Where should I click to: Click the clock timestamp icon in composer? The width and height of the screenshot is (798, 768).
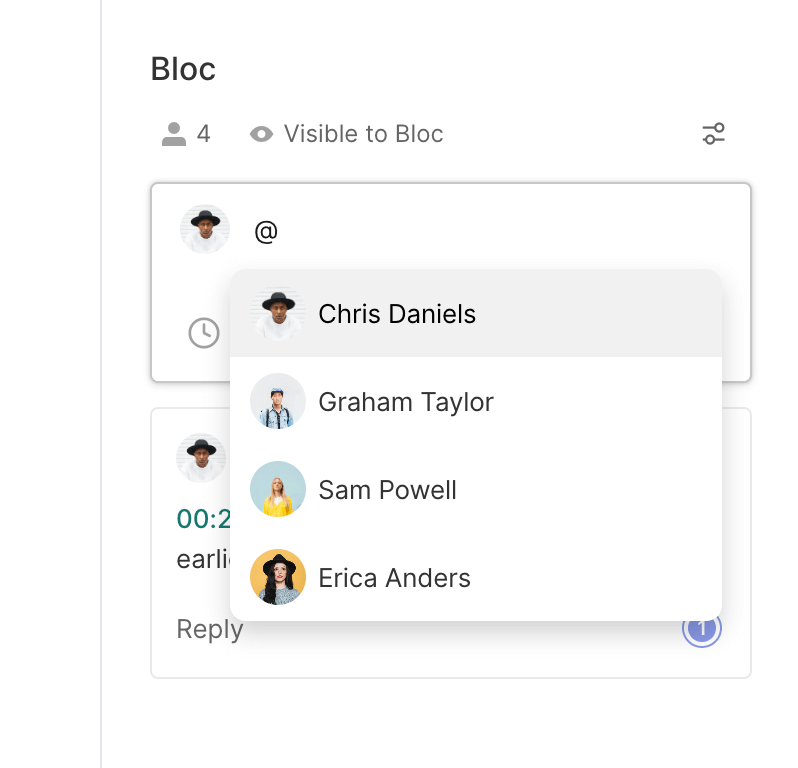click(x=204, y=333)
